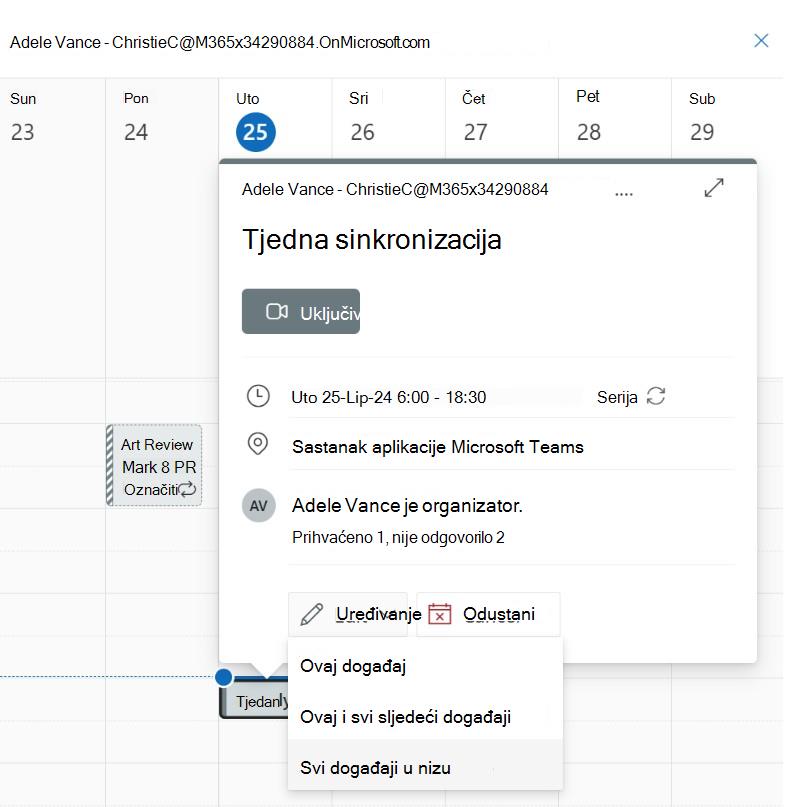The width and height of the screenshot is (795, 807).
Task: Click the current time indicator dot
Action: tap(224, 677)
